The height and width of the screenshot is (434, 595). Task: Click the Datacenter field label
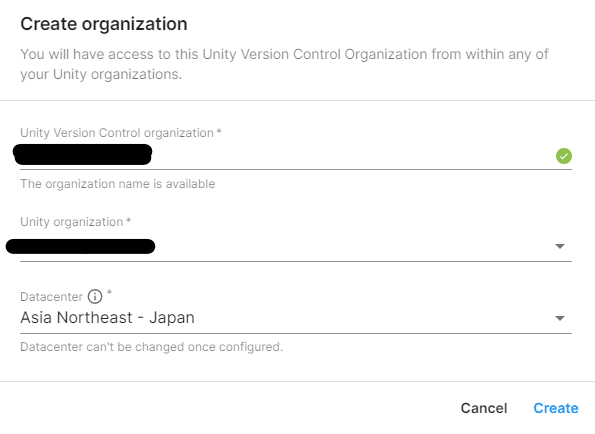click(51, 297)
